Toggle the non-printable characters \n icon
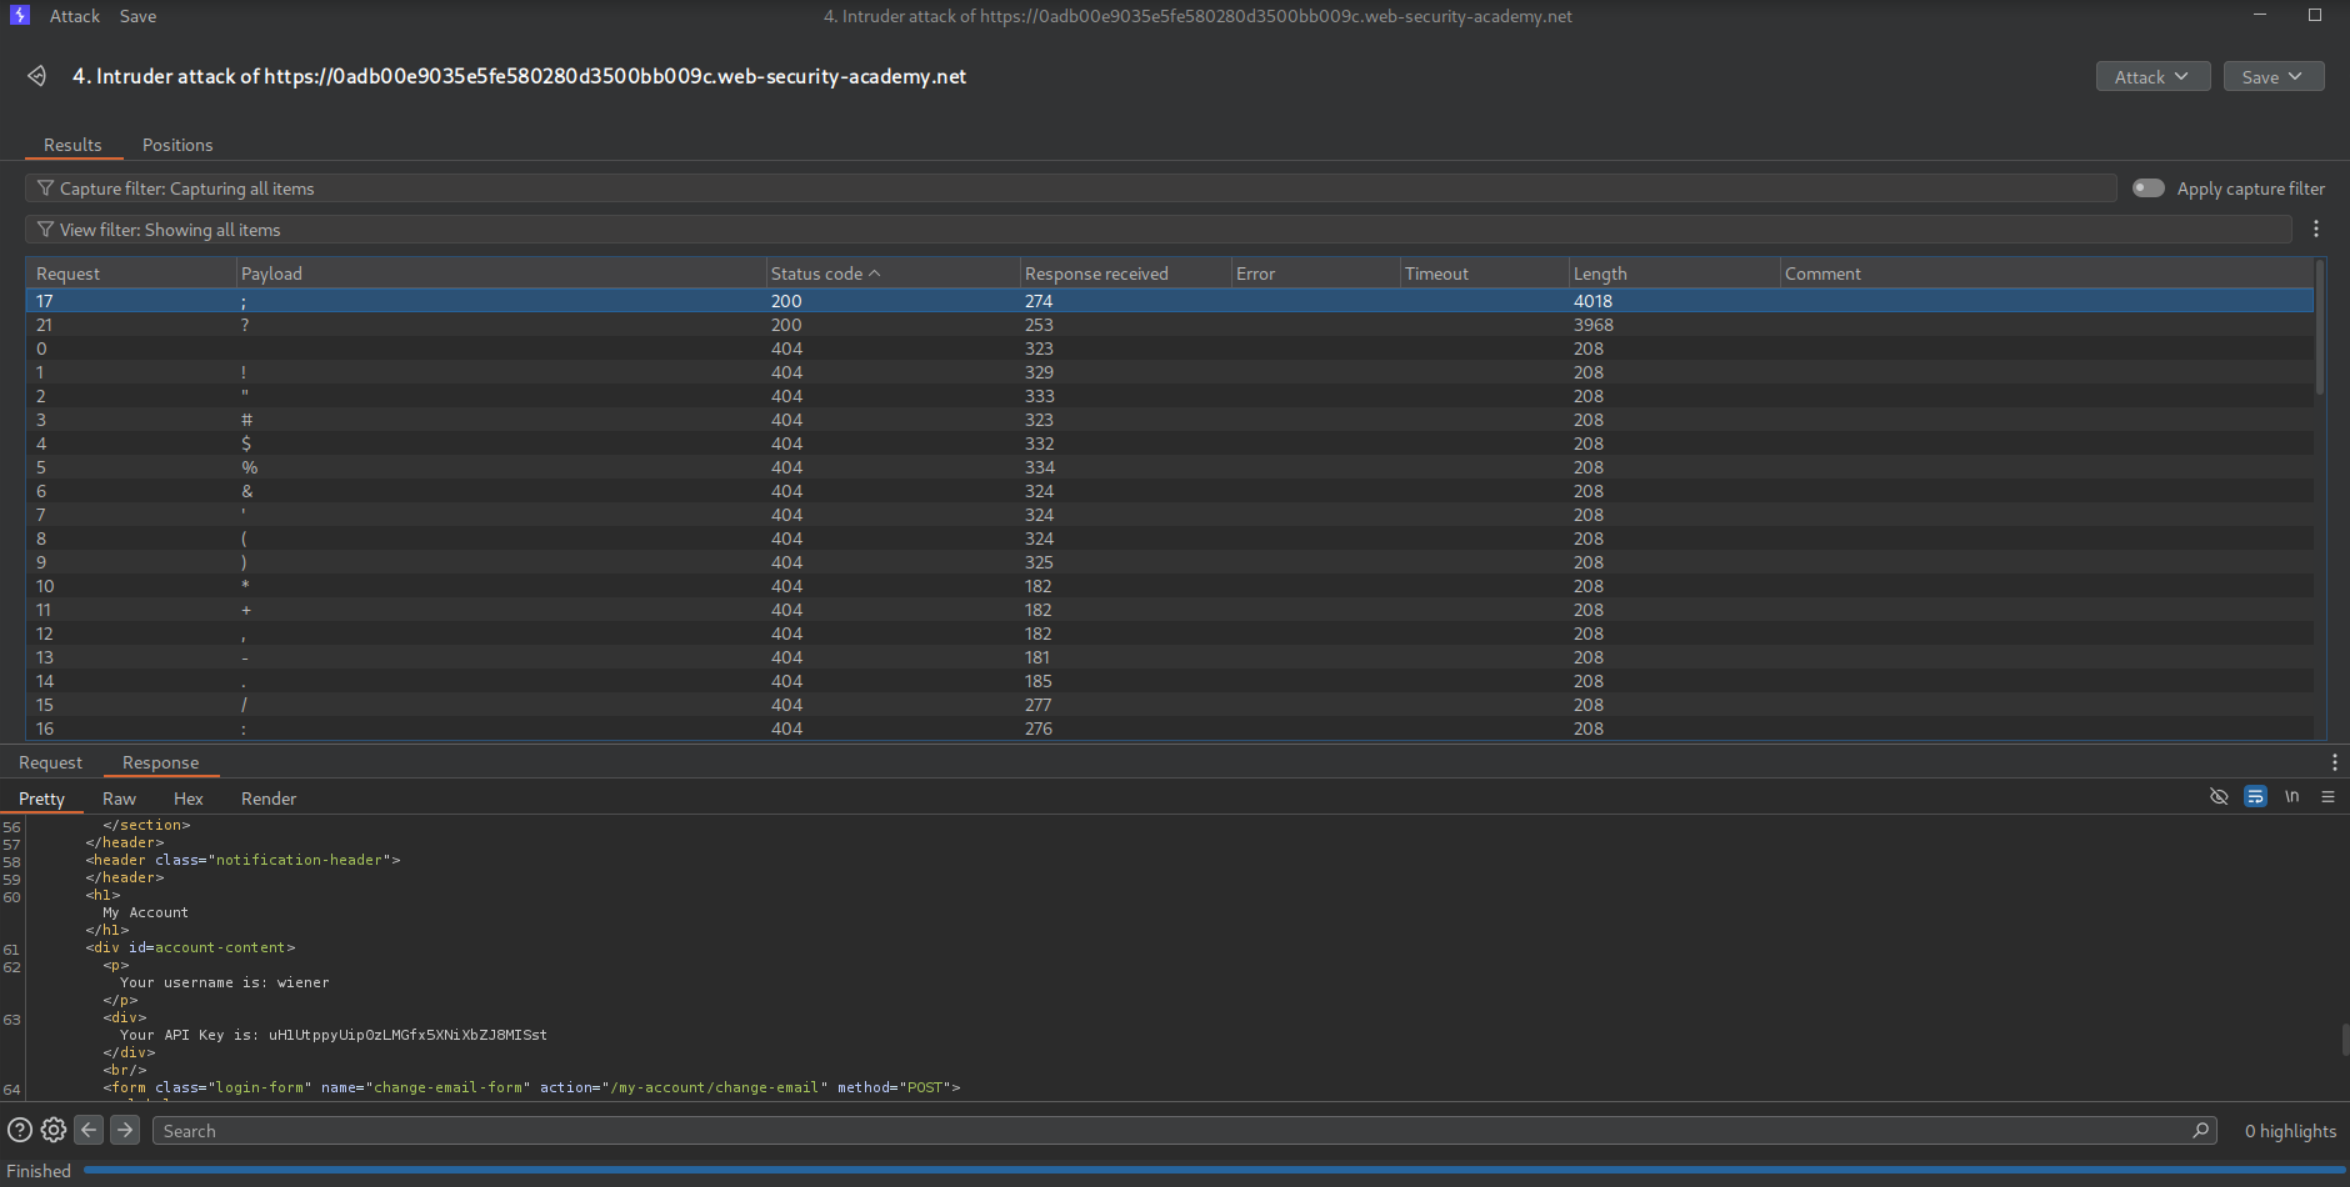Screen dimensions: 2350x1187 pos(2291,797)
